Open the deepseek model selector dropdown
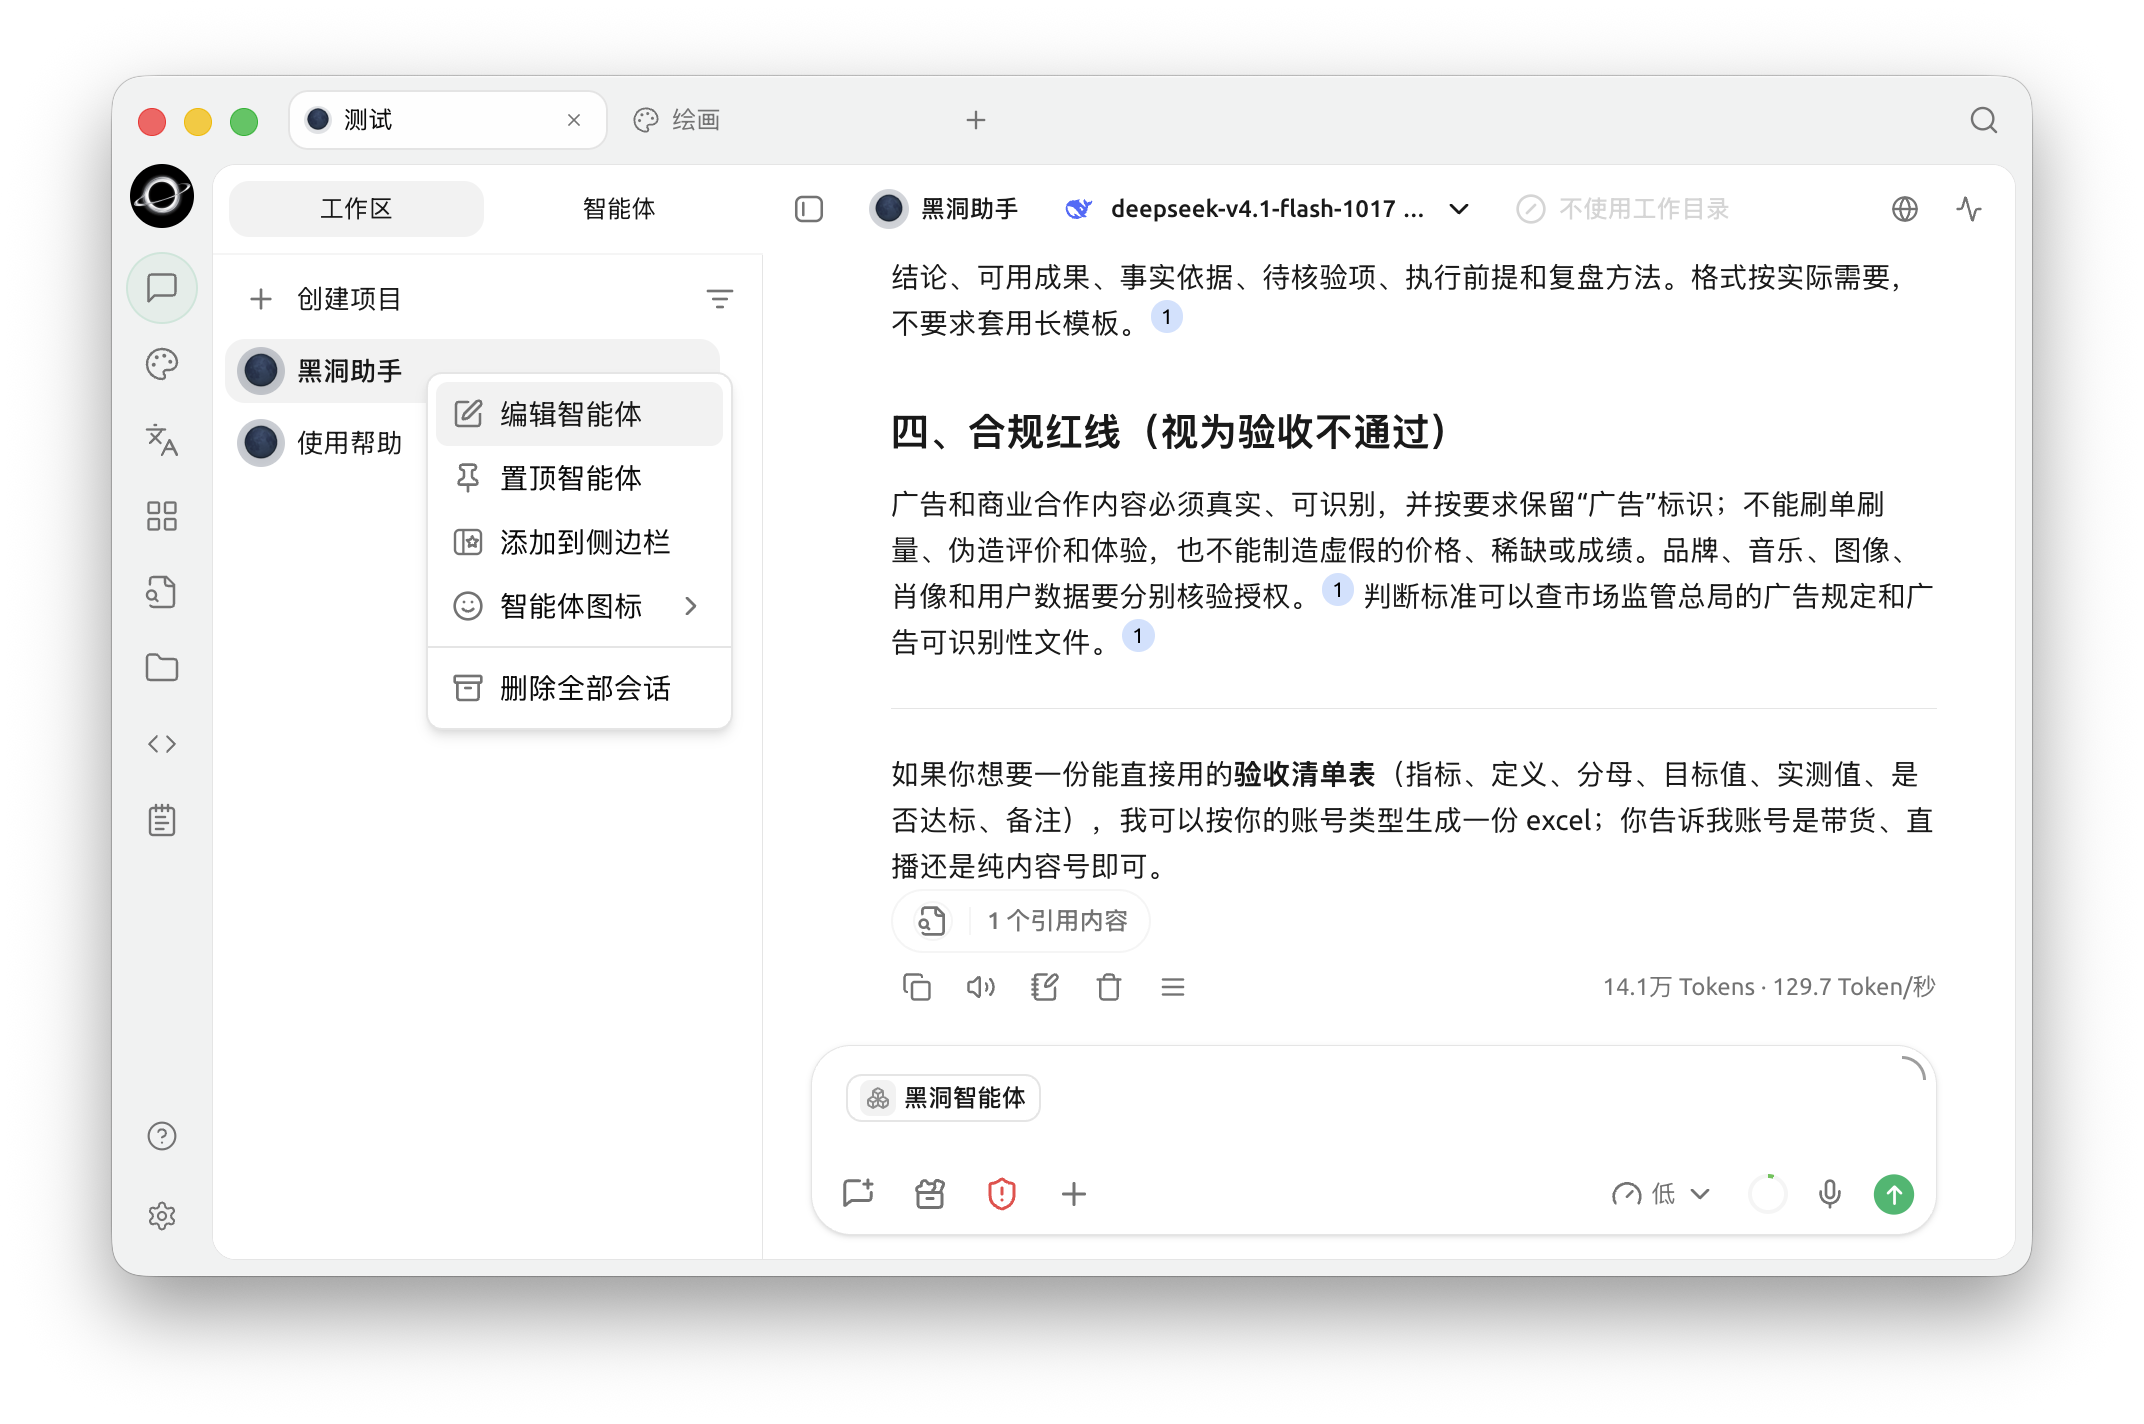 coord(1267,209)
